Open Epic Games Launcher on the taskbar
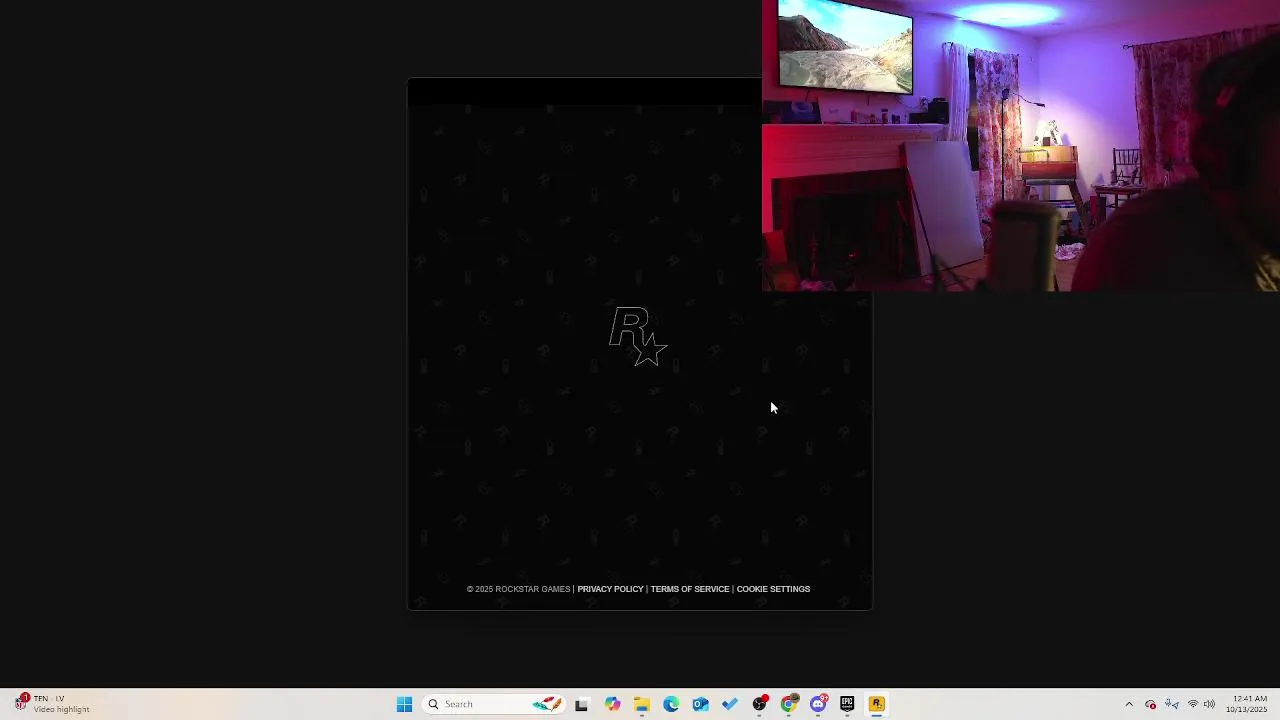 point(847,704)
